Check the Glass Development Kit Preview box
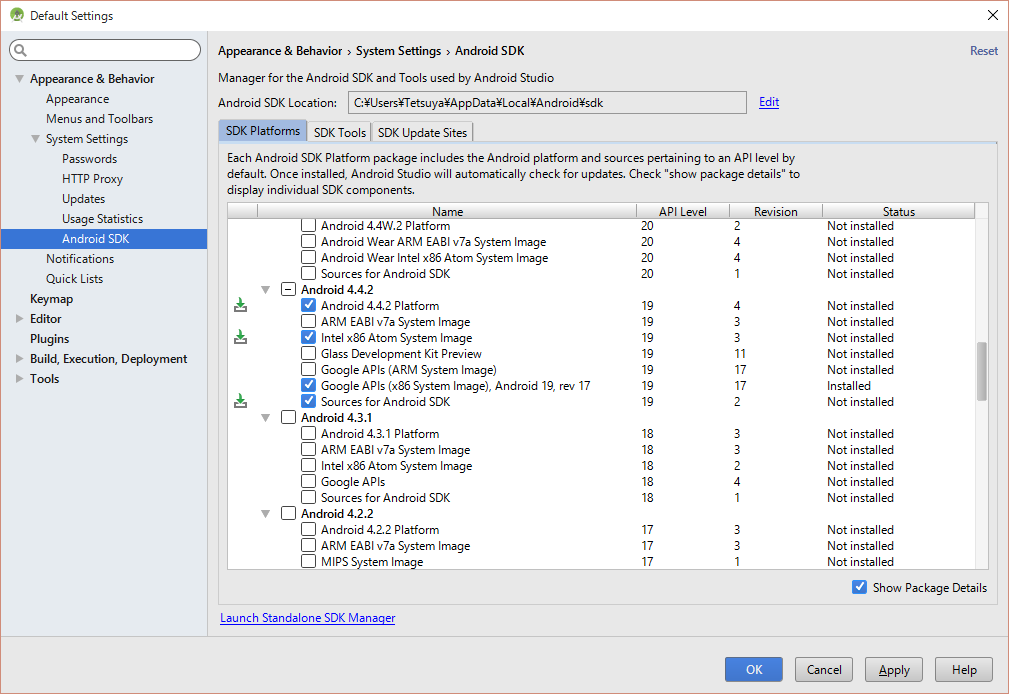Viewport: 1009px width, 694px height. pyautogui.click(x=309, y=353)
